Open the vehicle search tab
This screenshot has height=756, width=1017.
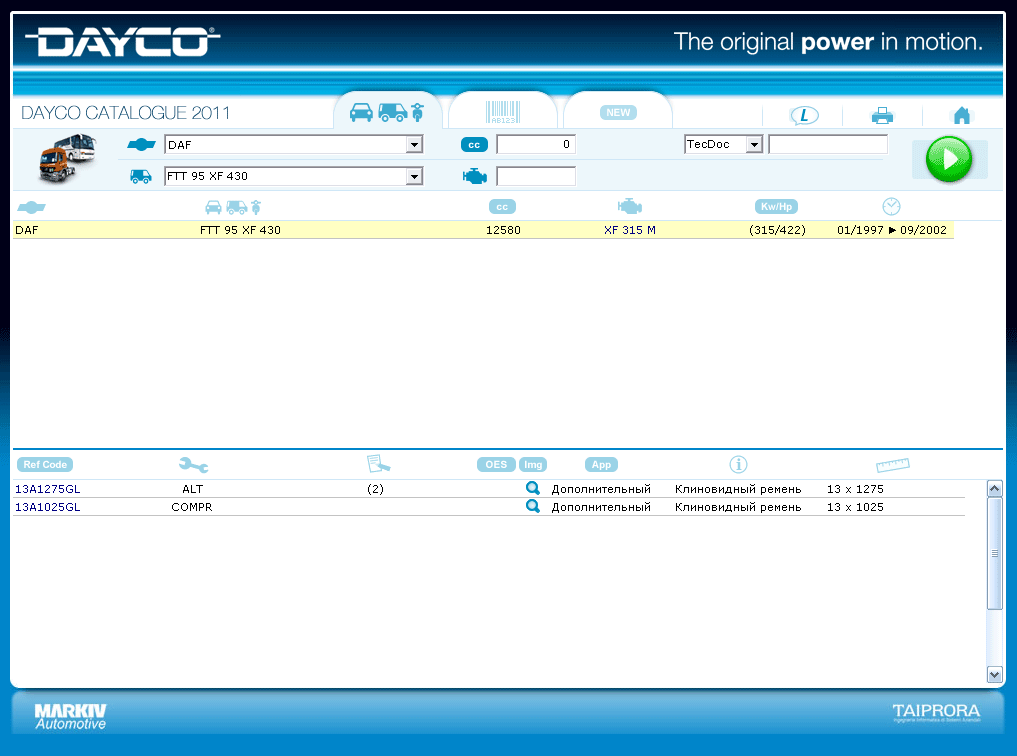387,112
